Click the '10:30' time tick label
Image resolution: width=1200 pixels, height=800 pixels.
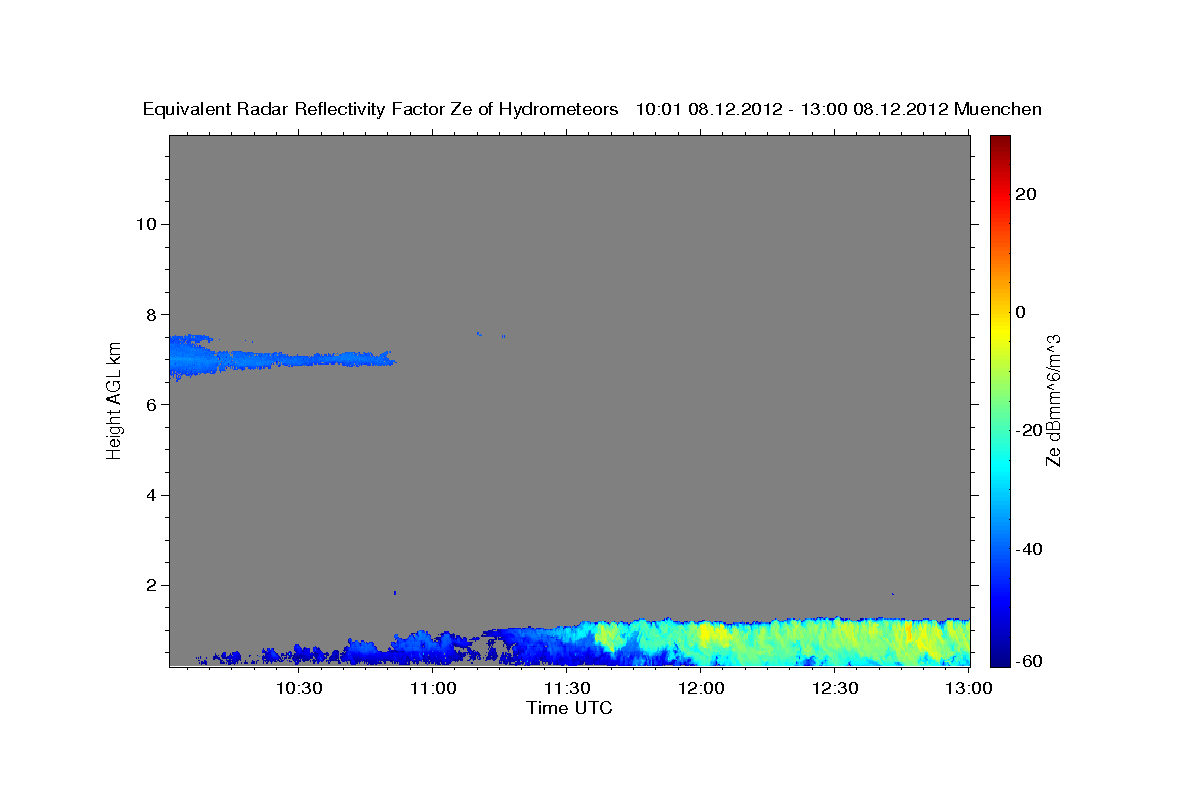(x=298, y=688)
